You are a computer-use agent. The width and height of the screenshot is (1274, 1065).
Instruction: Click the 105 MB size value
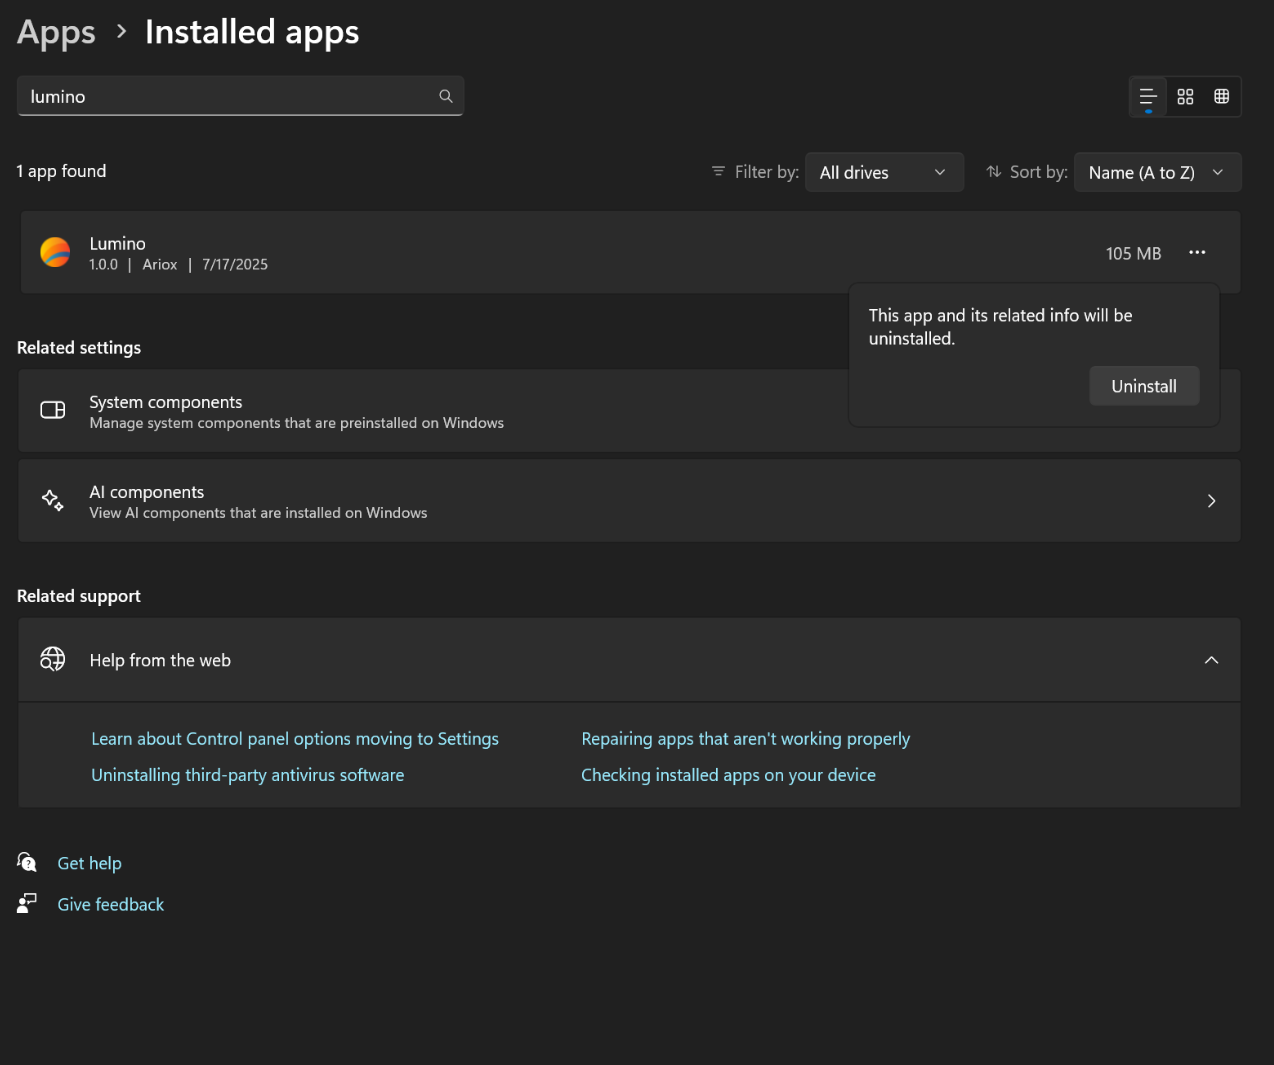(x=1133, y=253)
